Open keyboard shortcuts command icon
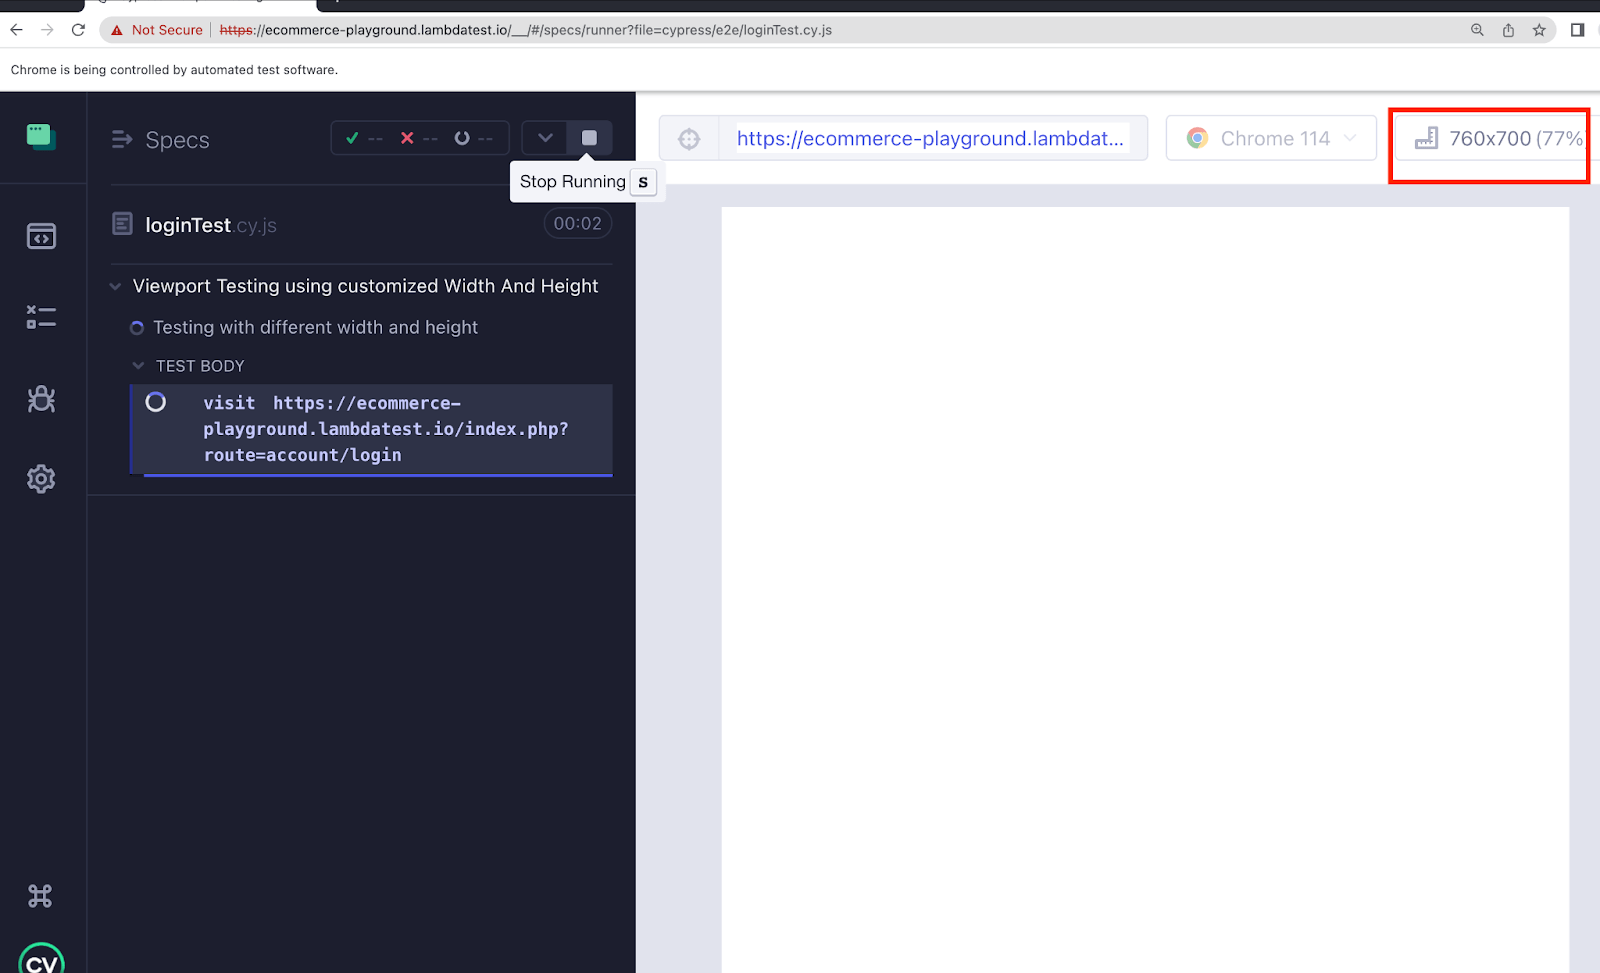Viewport: 1600px width, 973px height. click(40, 896)
